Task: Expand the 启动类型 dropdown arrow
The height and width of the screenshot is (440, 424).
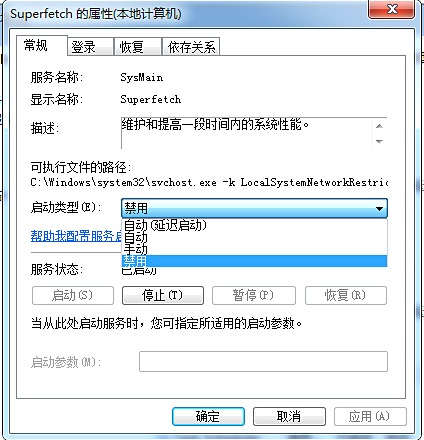Action: (379, 209)
